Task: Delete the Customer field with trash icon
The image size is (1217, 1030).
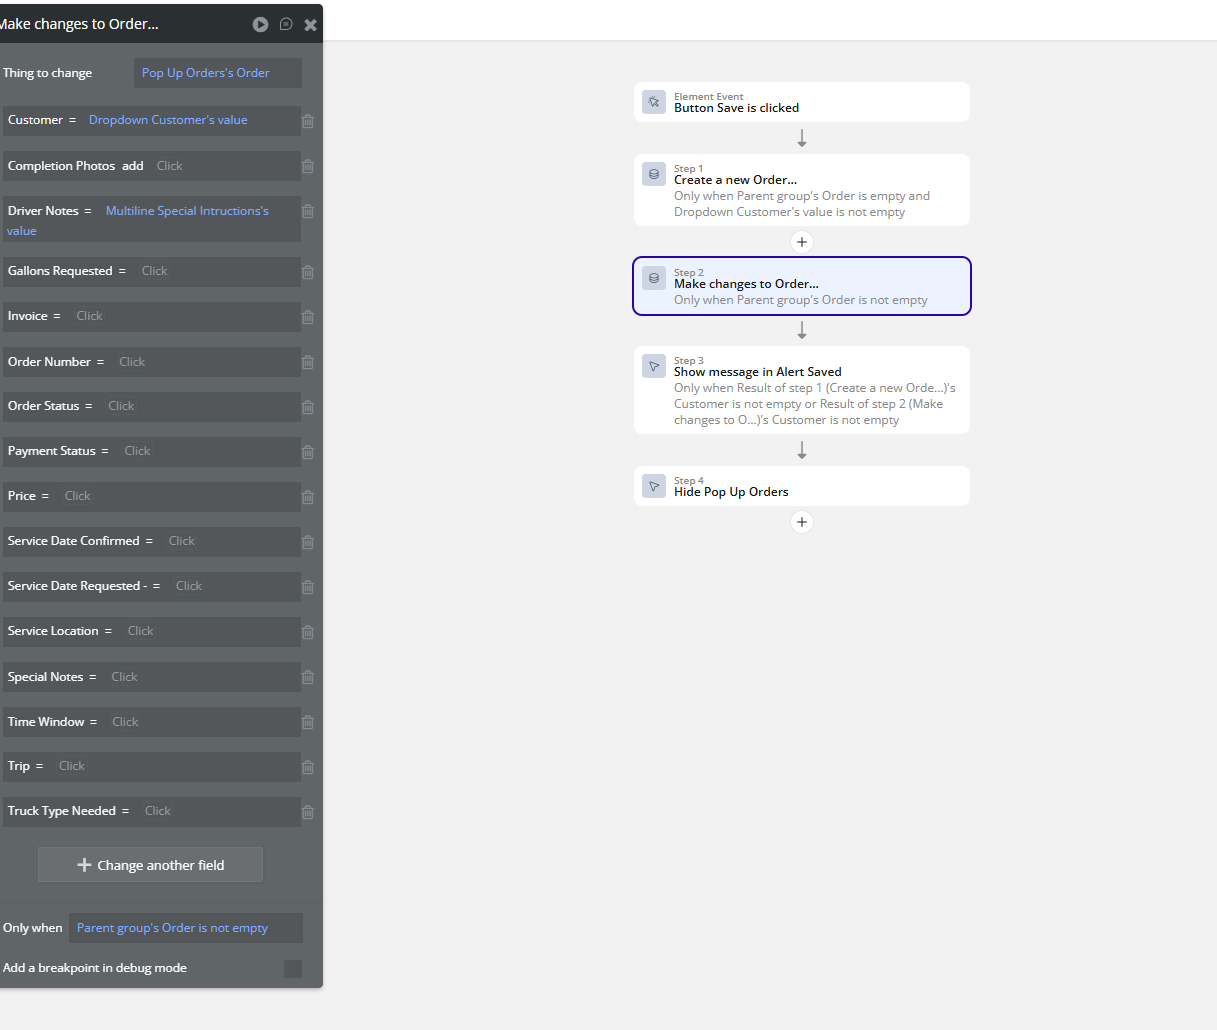Action: click(x=308, y=121)
